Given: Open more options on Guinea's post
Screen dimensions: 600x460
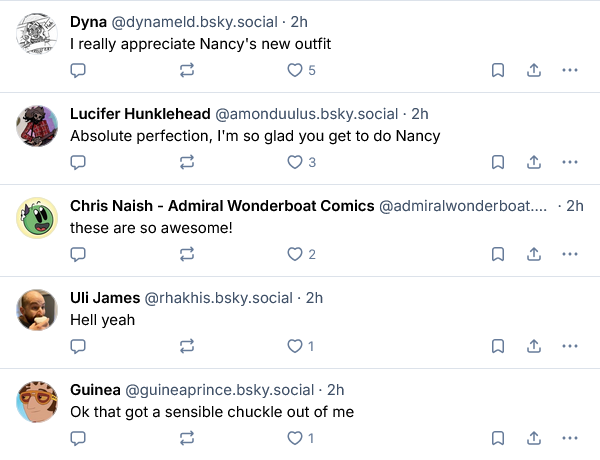Looking at the screenshot, I should pyautogui.click(x=570, y=438).
